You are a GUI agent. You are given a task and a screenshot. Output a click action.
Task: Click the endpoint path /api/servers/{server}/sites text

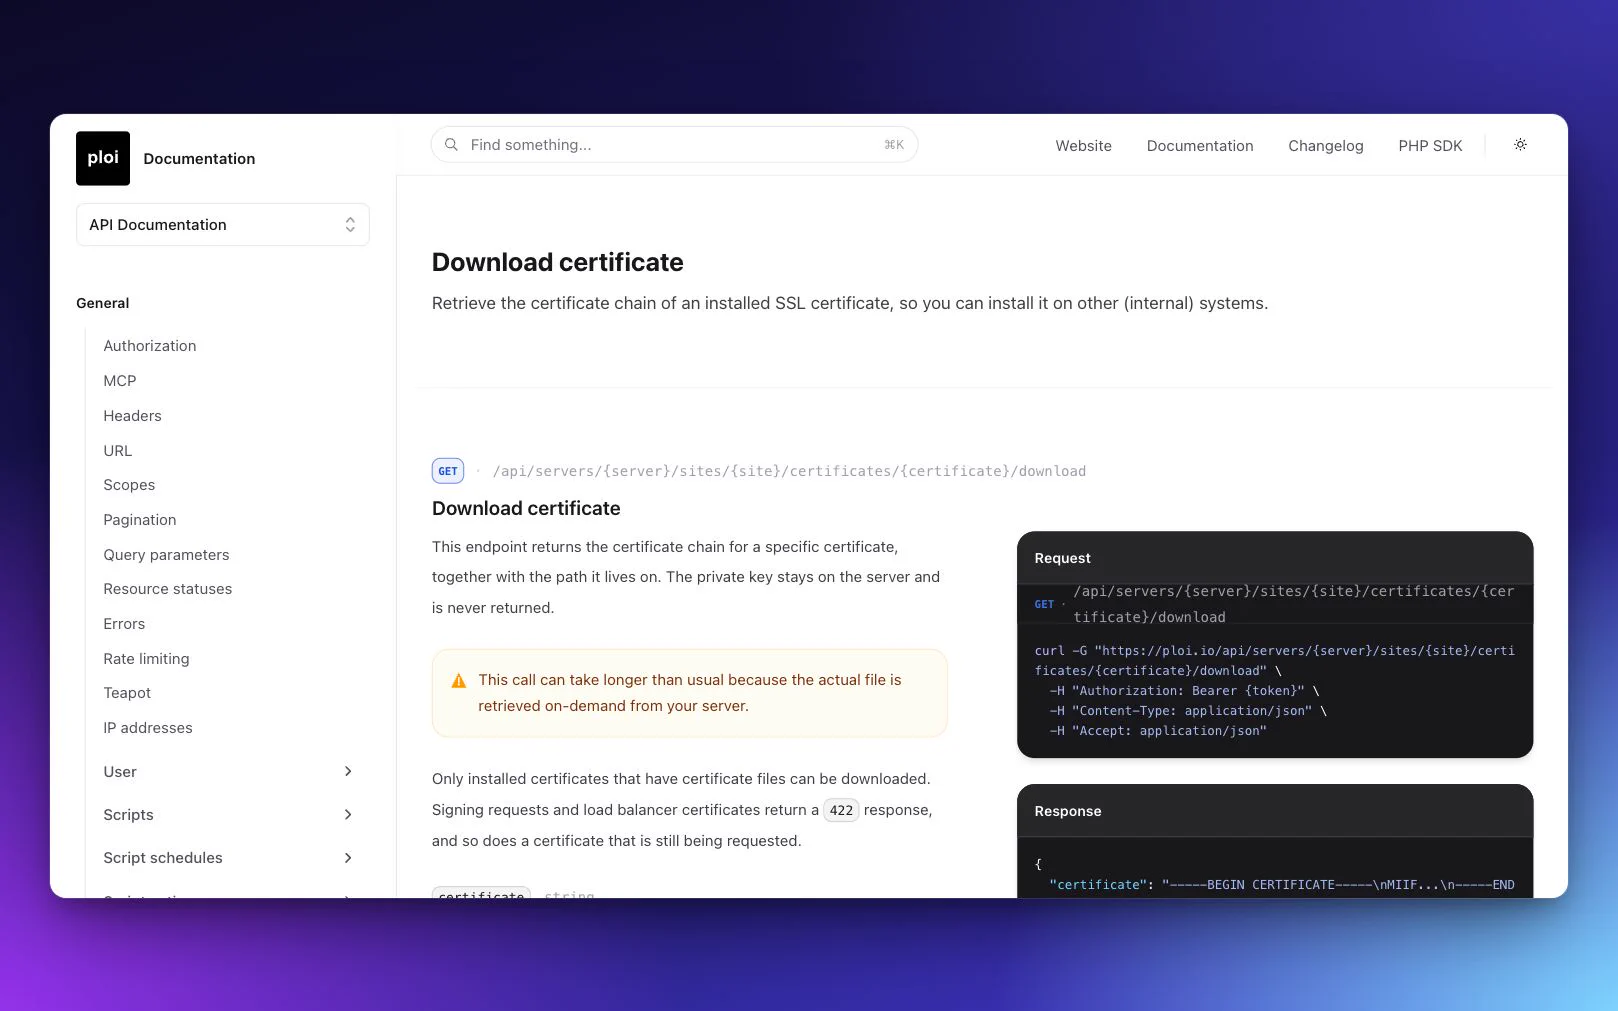(789, 471)
